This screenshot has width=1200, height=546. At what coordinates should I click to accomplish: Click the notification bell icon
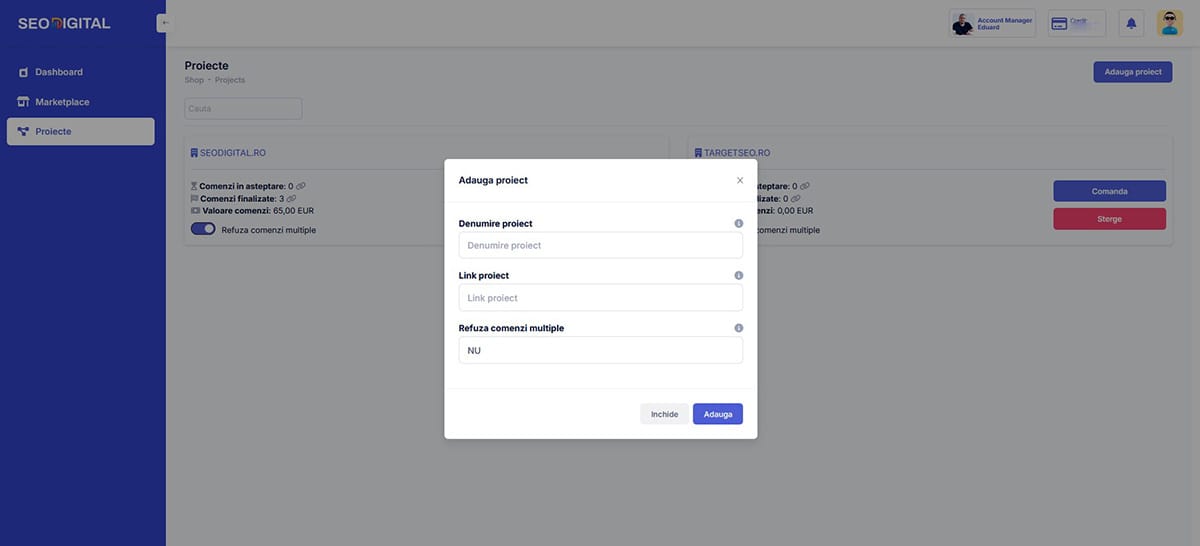(1131, 23)
